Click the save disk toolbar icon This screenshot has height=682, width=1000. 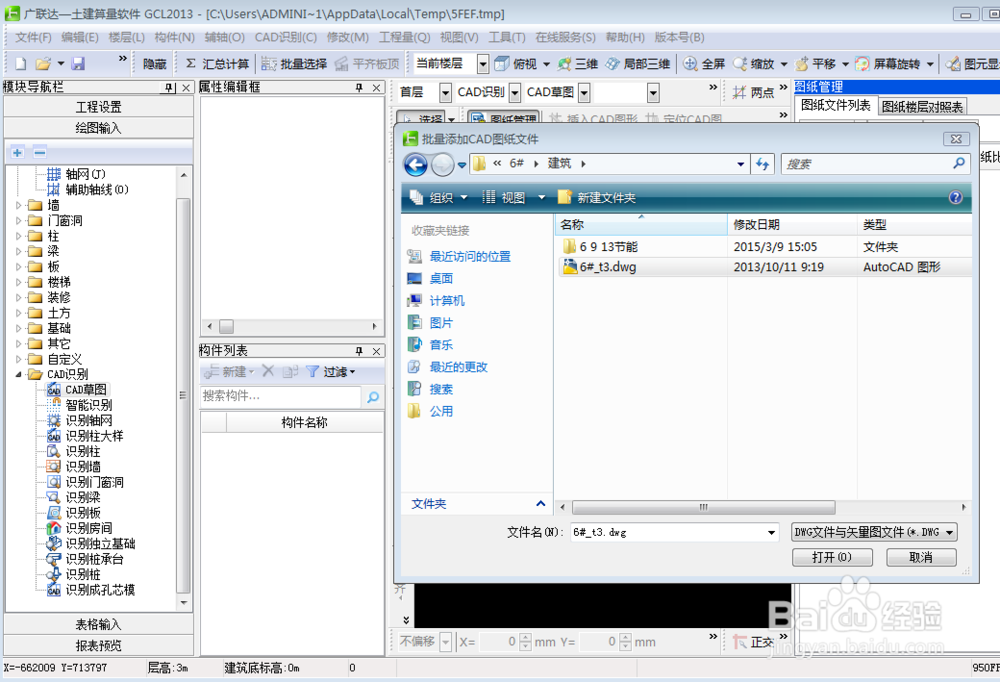[78, 63]
